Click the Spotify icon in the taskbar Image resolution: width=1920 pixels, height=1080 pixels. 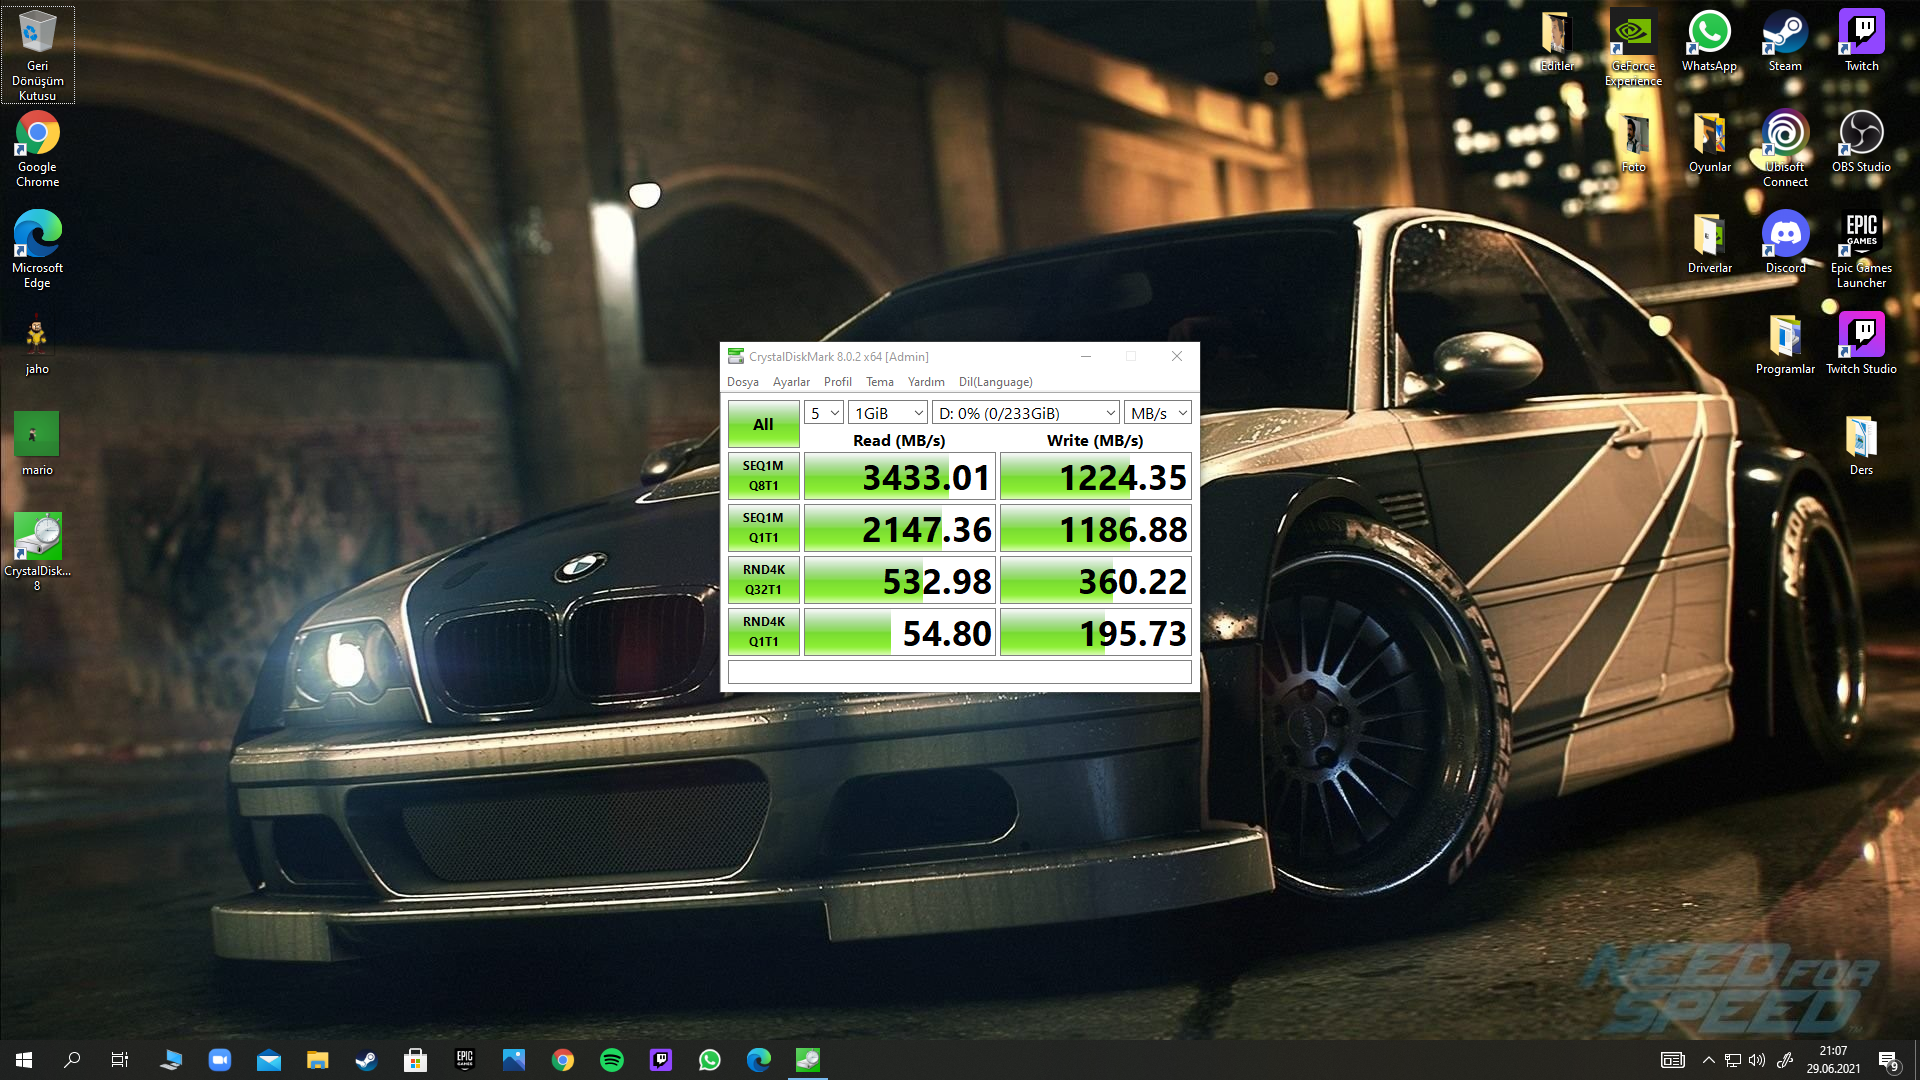pos(612,1060)
